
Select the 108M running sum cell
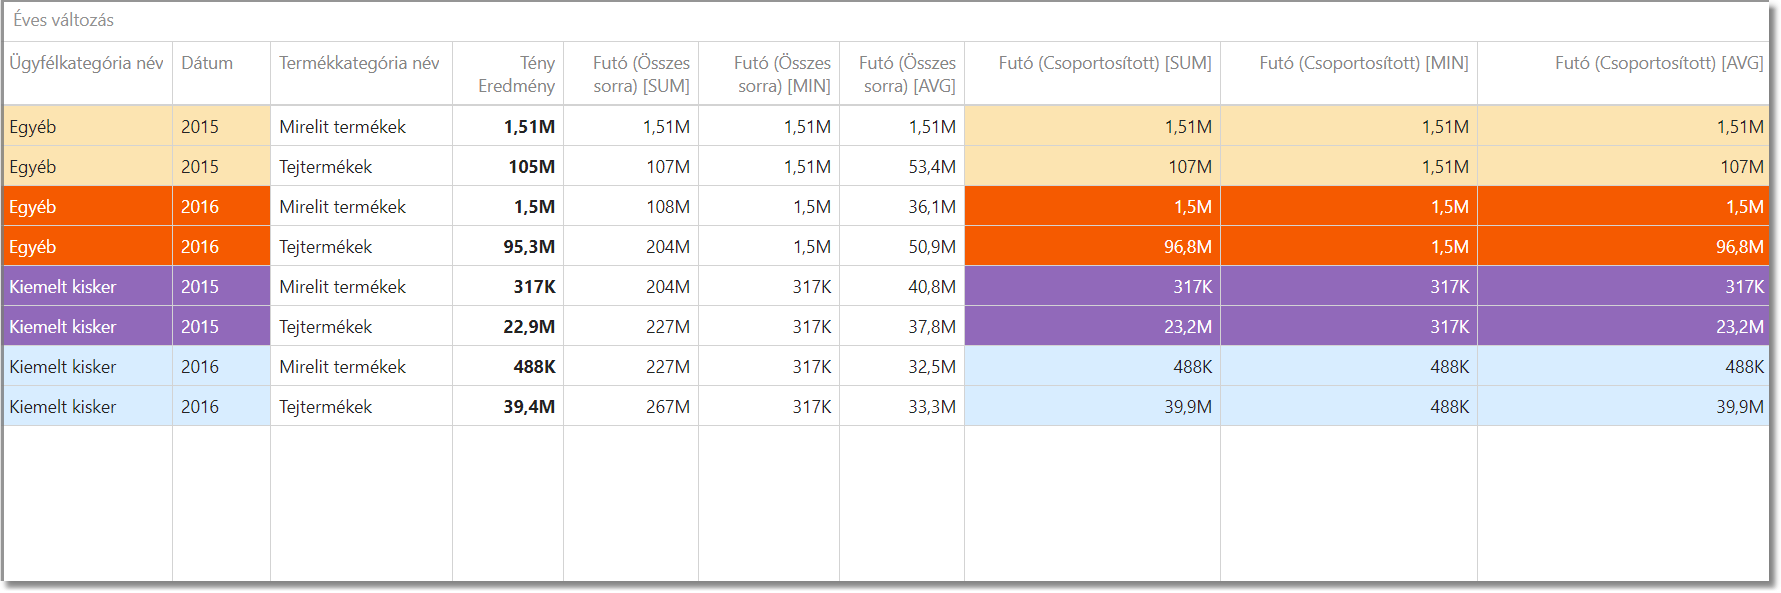pyautogui.click(x=667, y=207)
